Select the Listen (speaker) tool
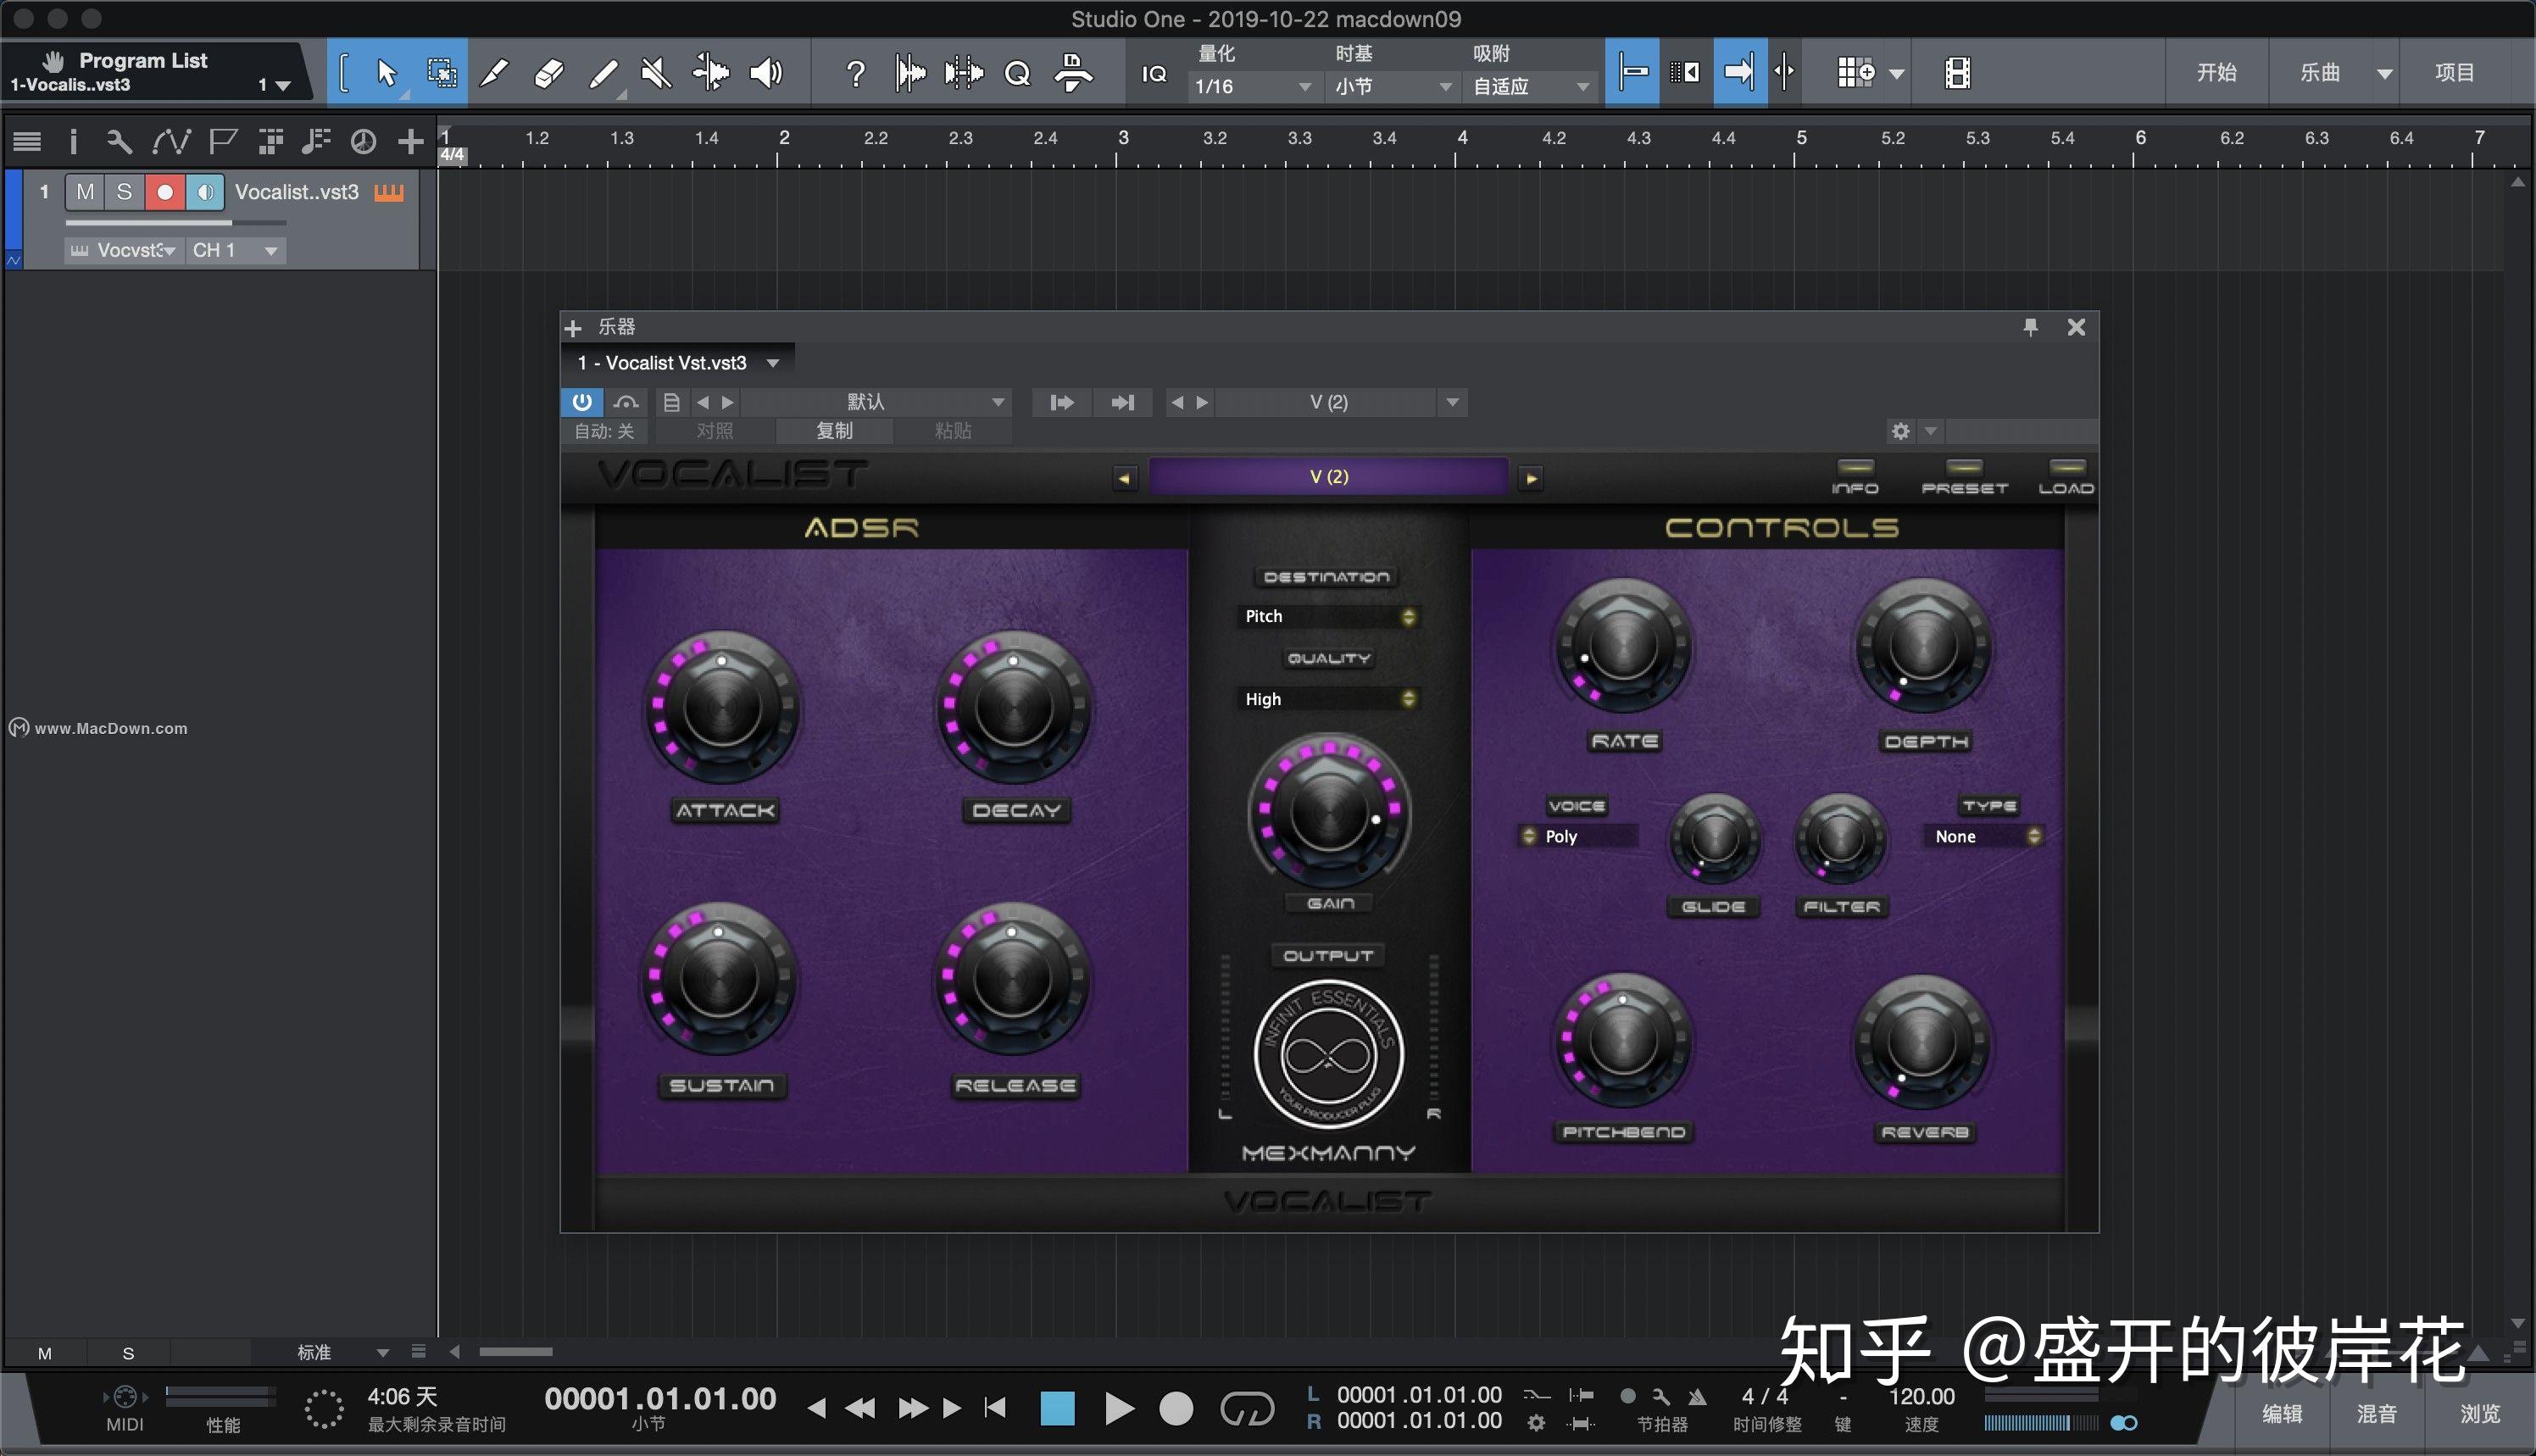 pos(765,72)
